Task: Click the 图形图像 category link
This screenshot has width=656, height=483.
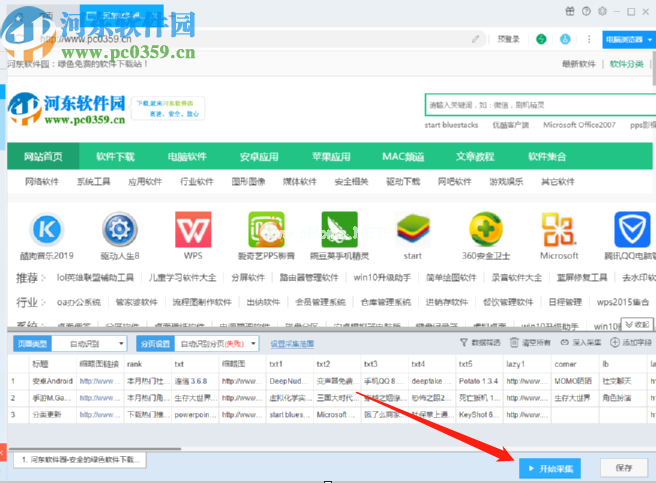Action: tap(249, 182)
